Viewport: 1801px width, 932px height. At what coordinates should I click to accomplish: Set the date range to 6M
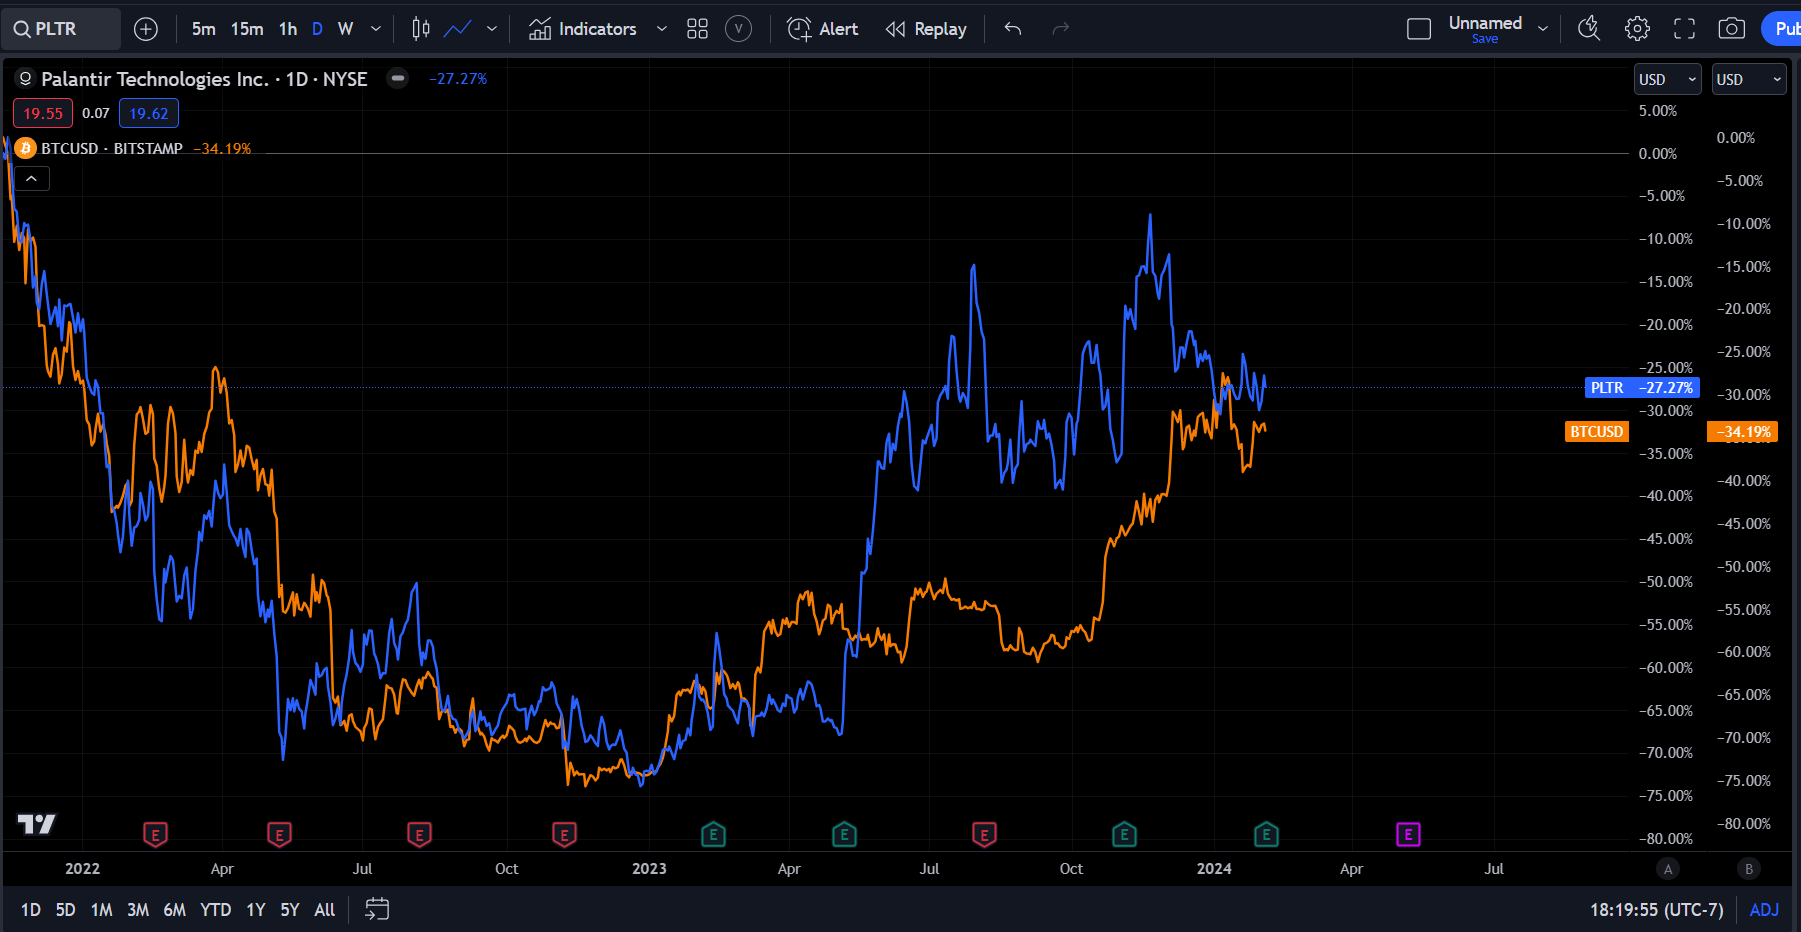[174, 910]
